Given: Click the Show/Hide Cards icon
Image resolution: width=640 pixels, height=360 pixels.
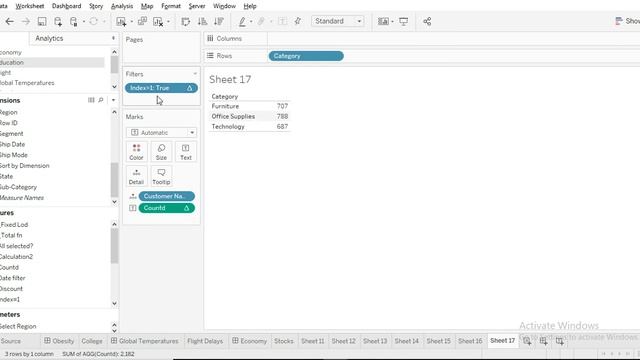Looking at the screenshot, I should [383, 22].
